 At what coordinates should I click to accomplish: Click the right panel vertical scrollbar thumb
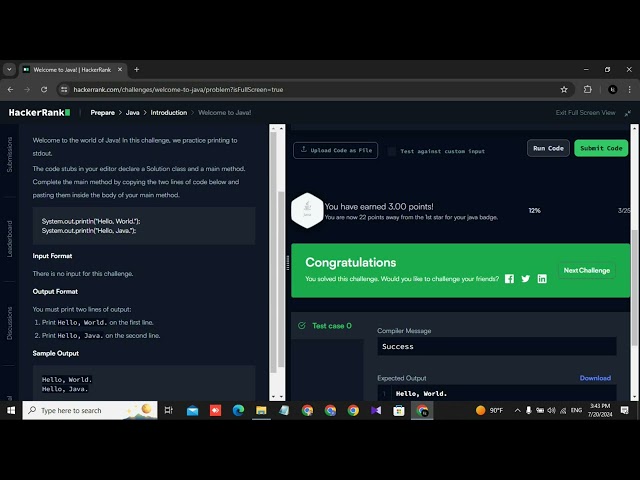[x=634, y=288]
